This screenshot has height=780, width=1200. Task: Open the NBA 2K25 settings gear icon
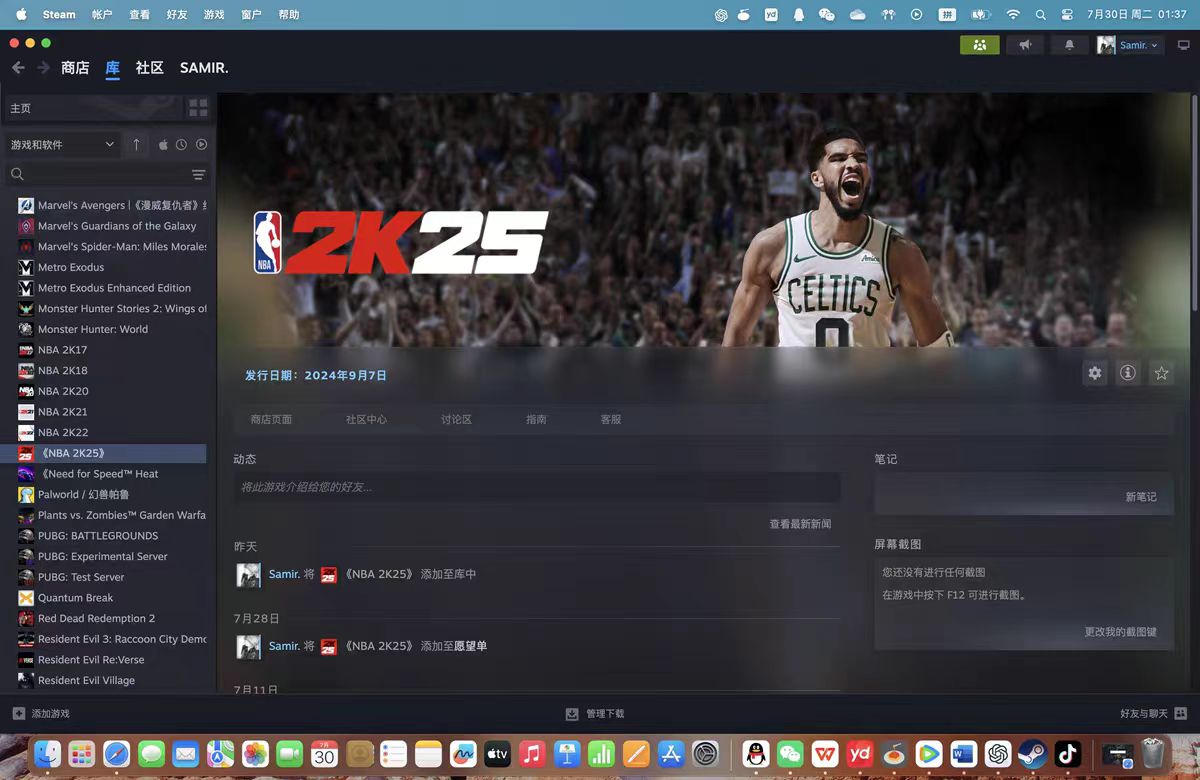(x=1095, y=372)
